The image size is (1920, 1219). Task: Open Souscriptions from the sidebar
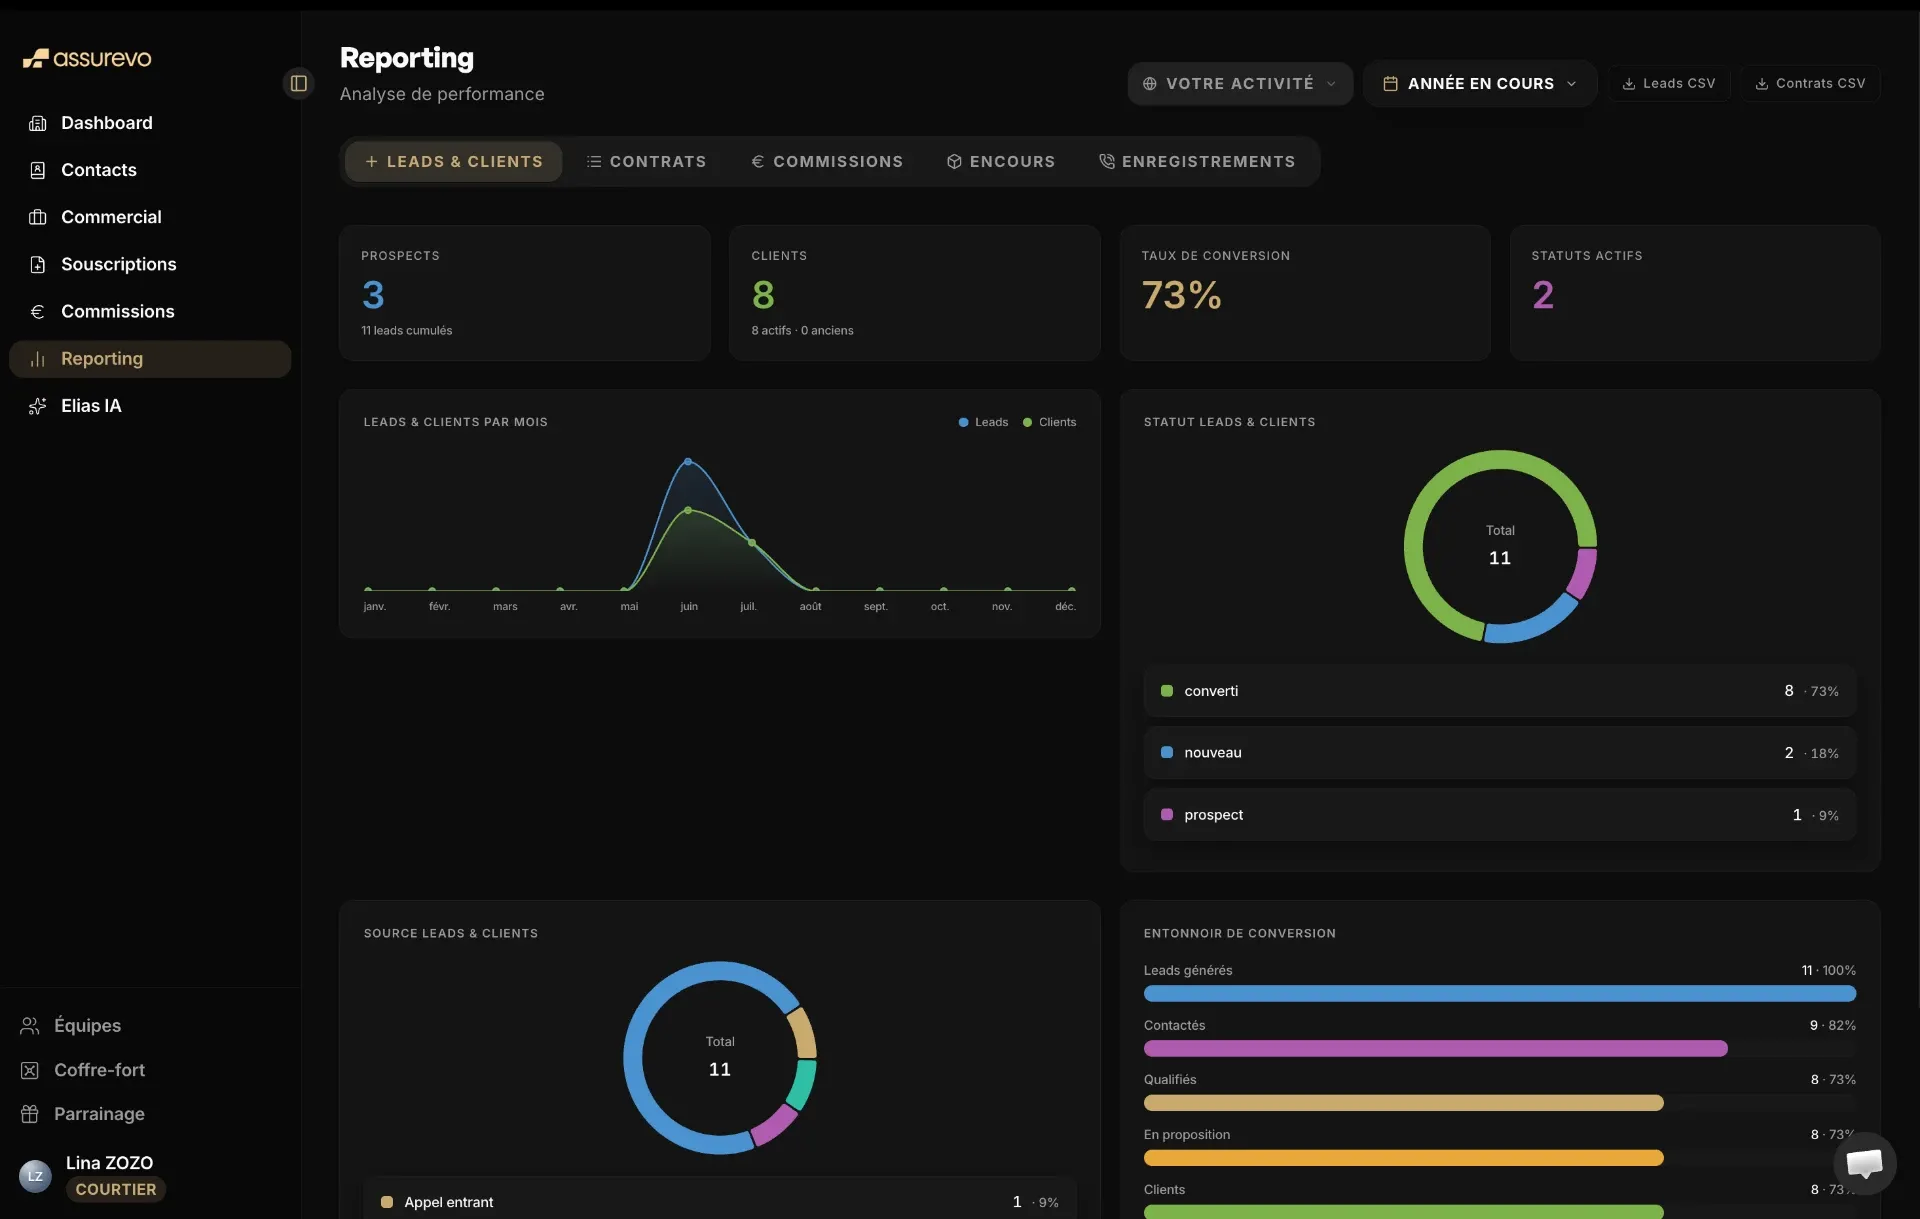tap(150, 264)
